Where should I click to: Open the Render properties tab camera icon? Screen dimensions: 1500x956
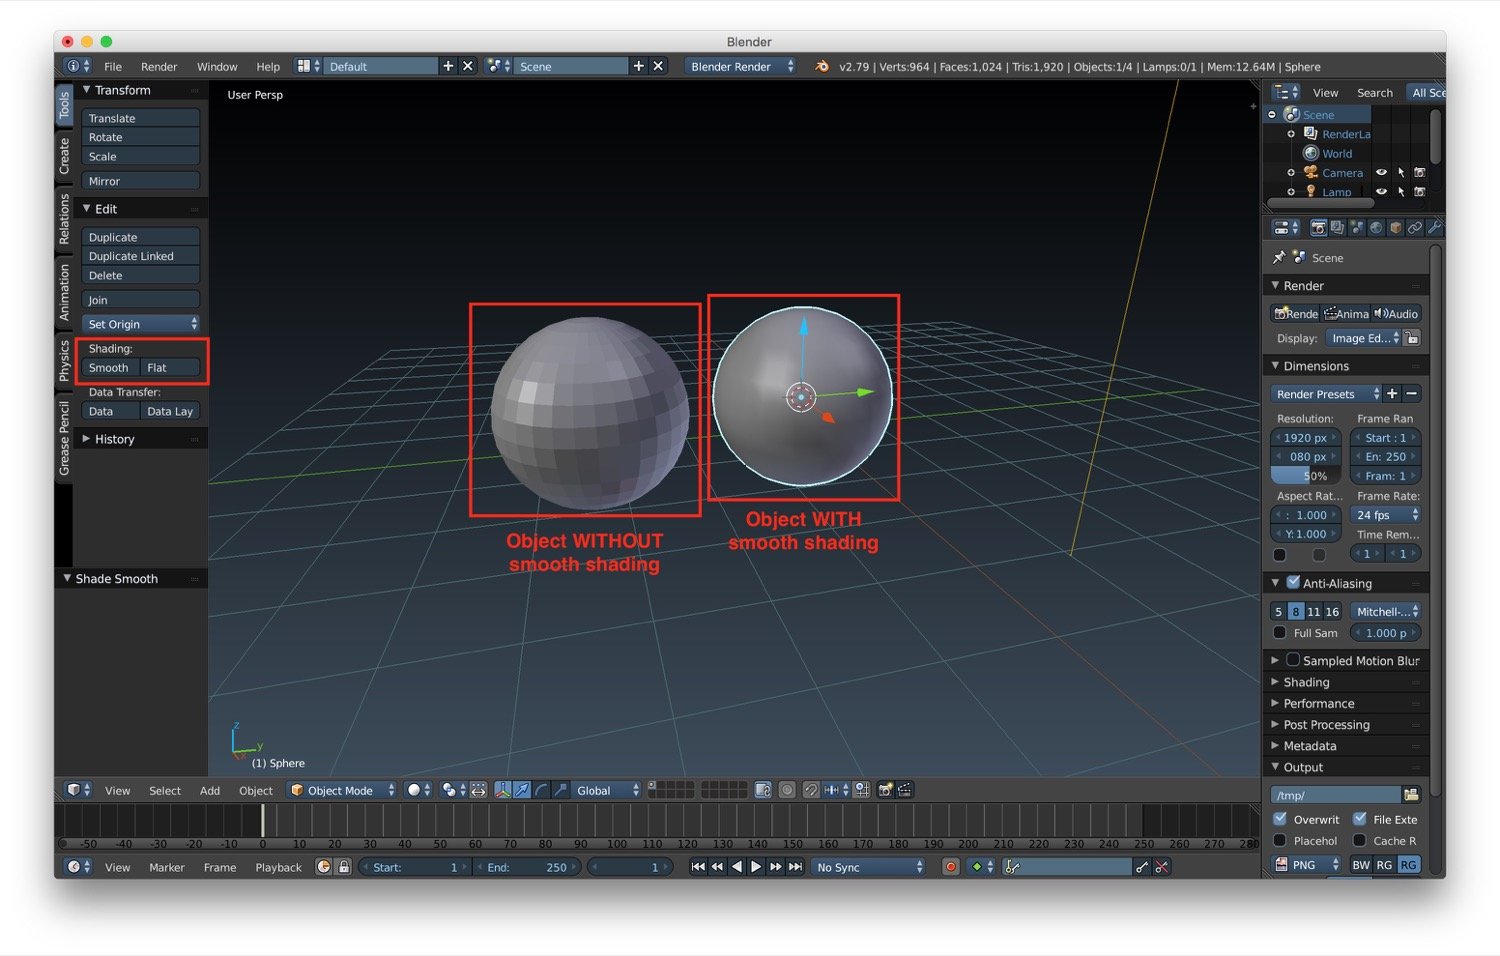(1318, 228)
